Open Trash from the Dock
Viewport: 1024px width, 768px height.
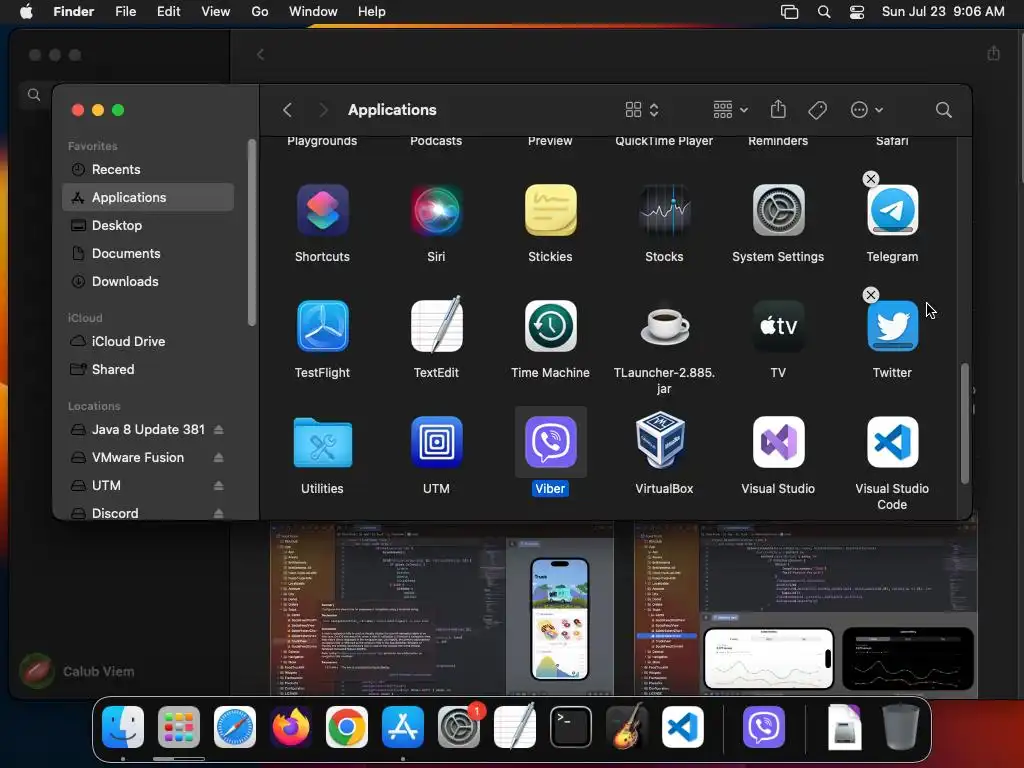tap(901, 726)
